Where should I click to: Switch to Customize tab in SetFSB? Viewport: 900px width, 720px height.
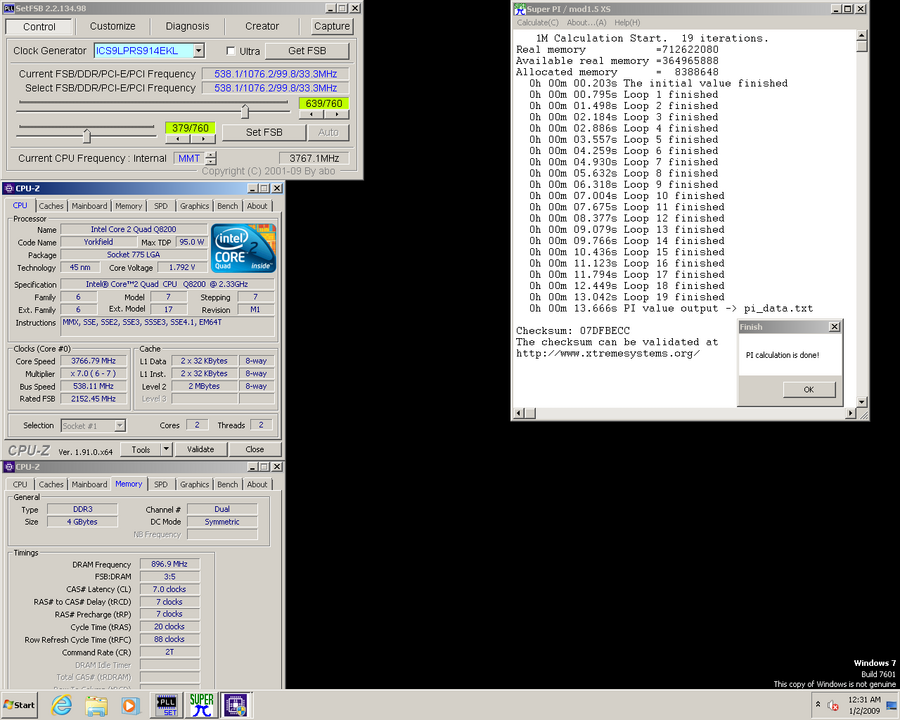(112, 26)
